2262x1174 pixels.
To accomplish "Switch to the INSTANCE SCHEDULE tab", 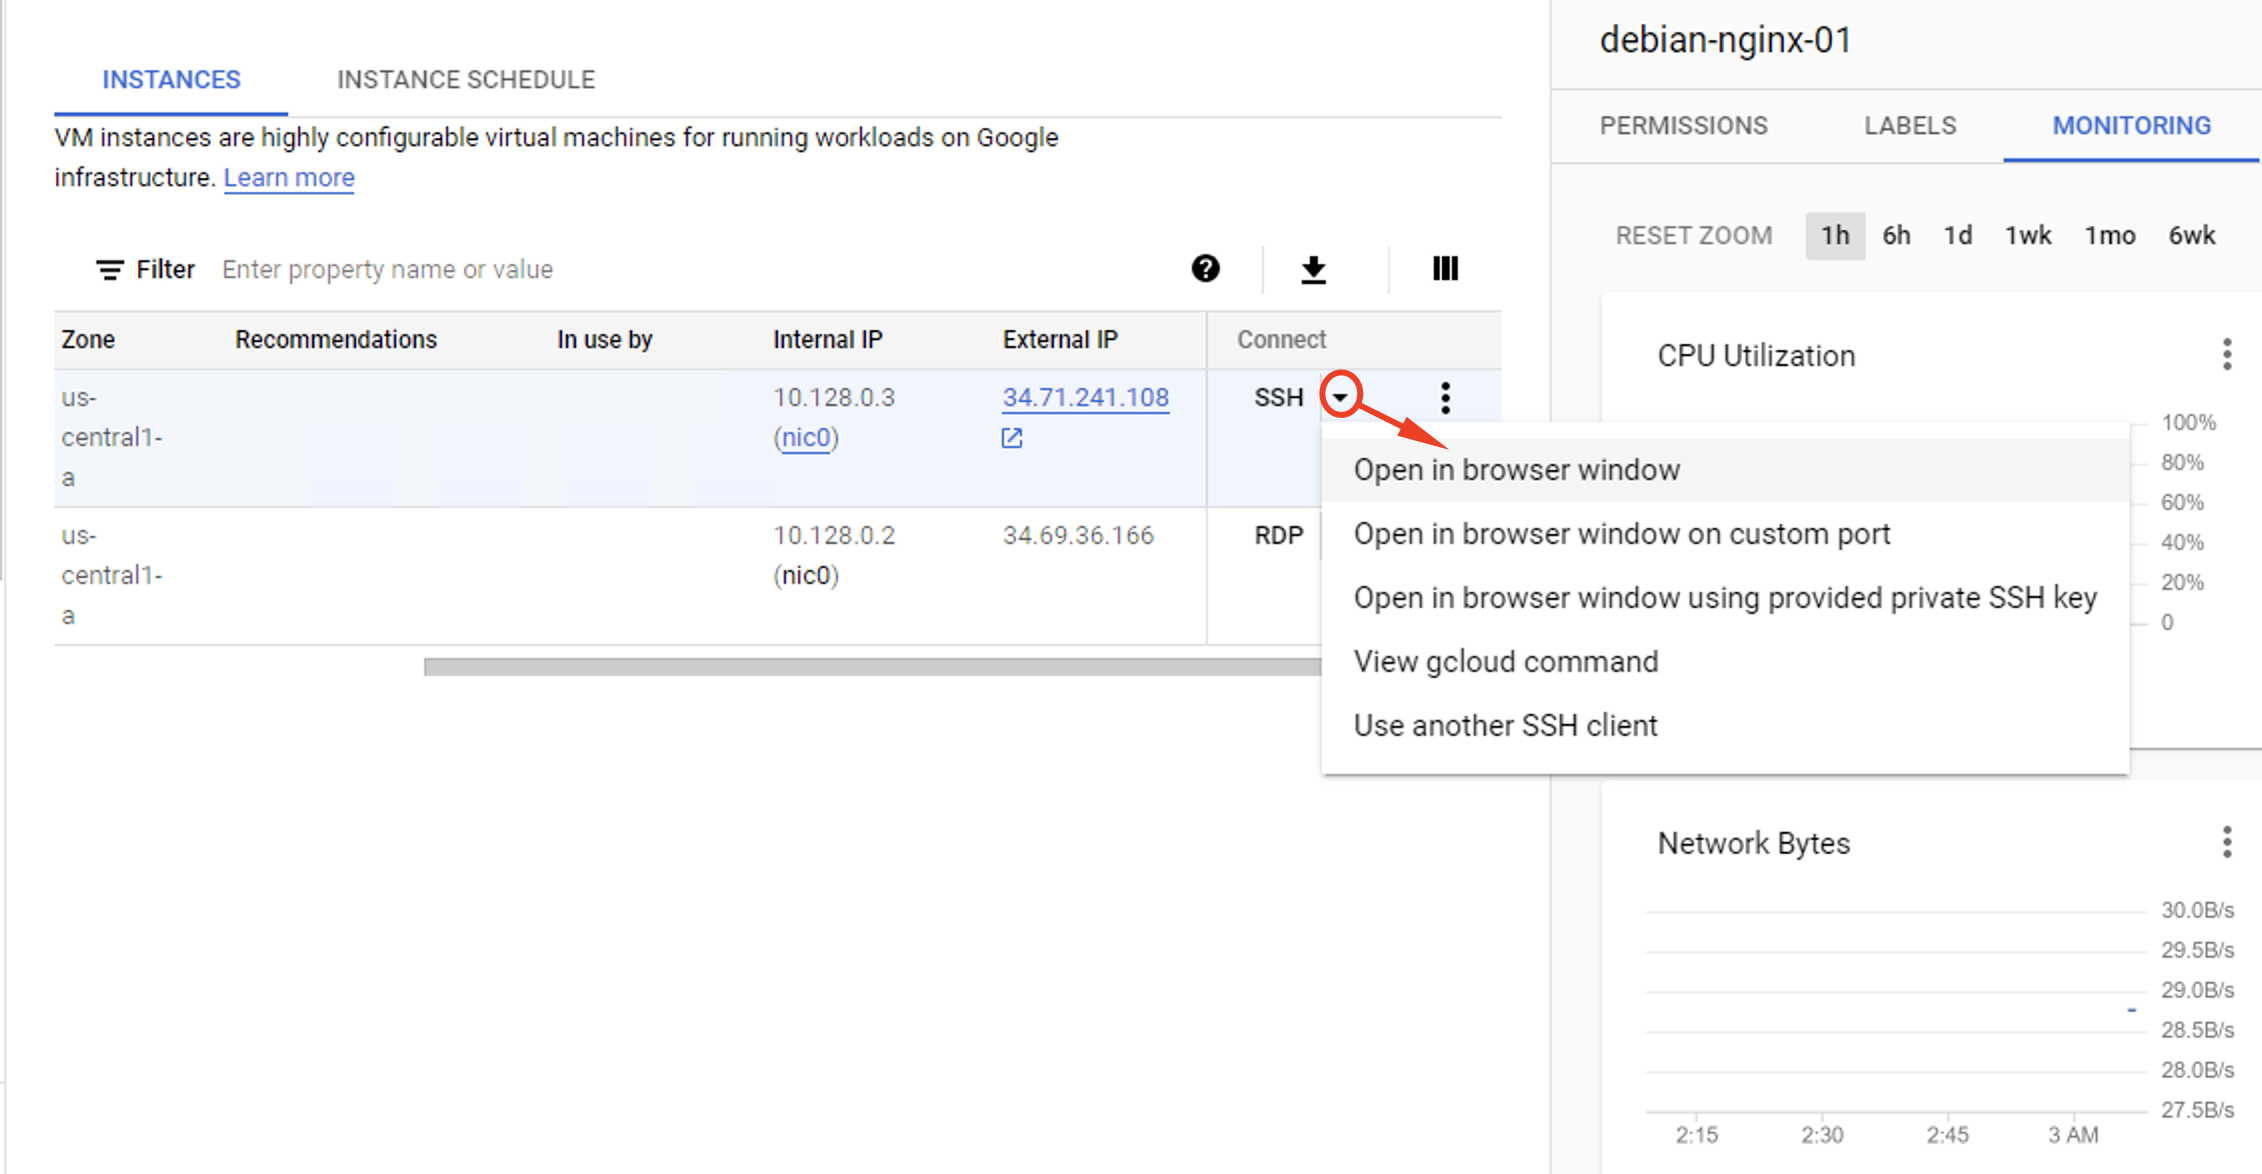I will point(466,80).
